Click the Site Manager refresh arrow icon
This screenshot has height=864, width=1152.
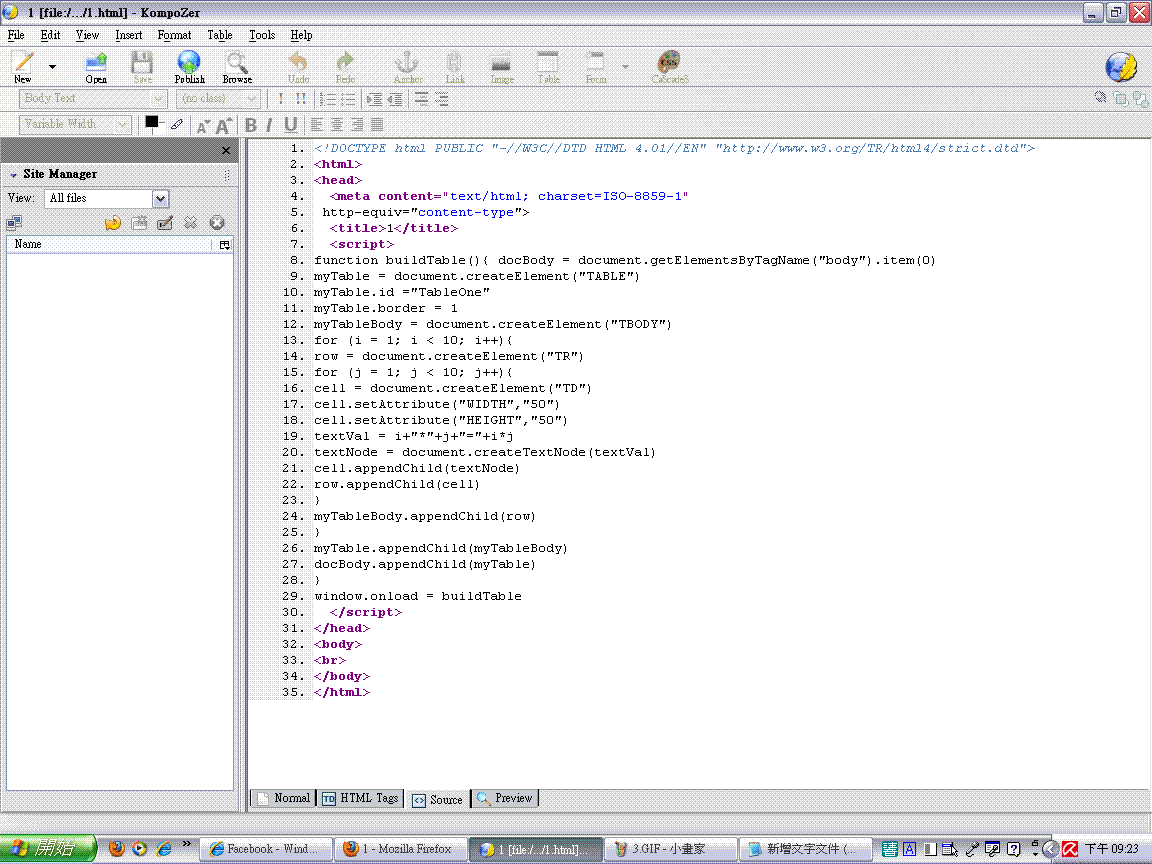[x=112, y=223]
